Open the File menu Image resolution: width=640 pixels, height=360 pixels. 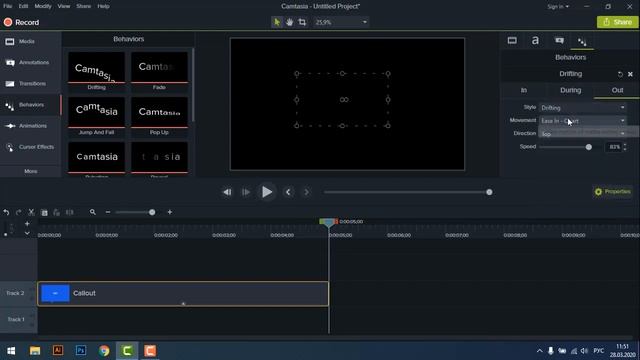8,6
